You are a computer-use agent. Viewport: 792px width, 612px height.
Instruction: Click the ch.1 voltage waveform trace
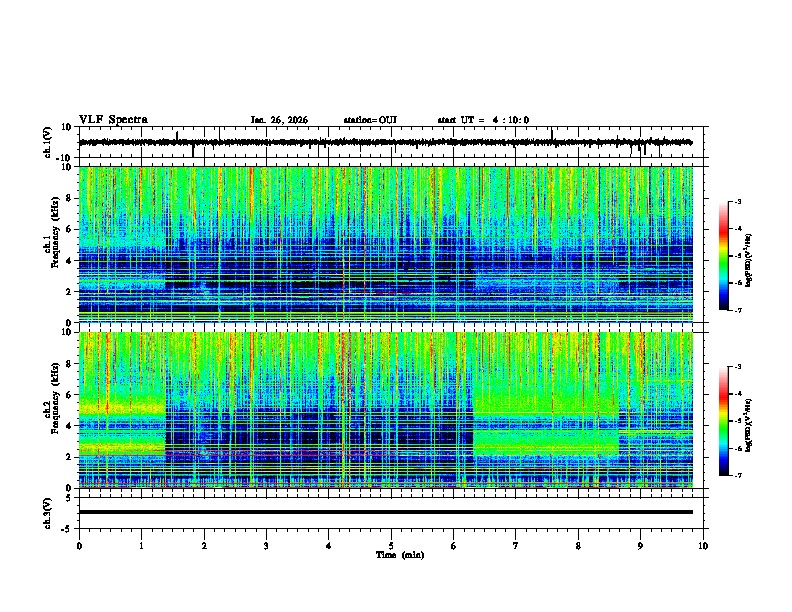[385, 142]
